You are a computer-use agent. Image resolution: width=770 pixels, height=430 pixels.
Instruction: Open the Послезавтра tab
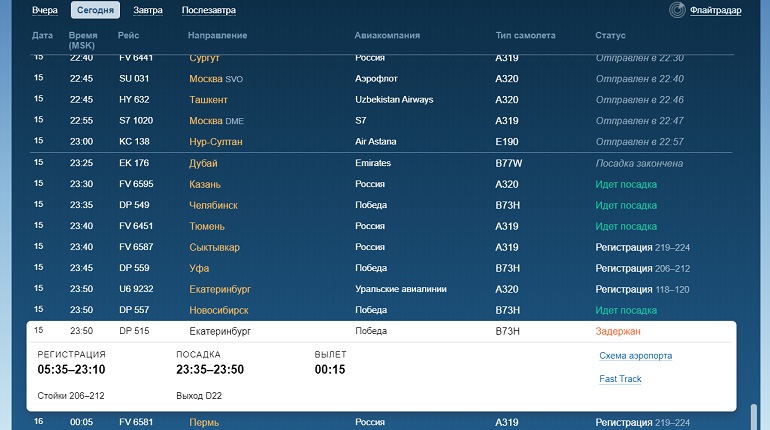point(209,10)
